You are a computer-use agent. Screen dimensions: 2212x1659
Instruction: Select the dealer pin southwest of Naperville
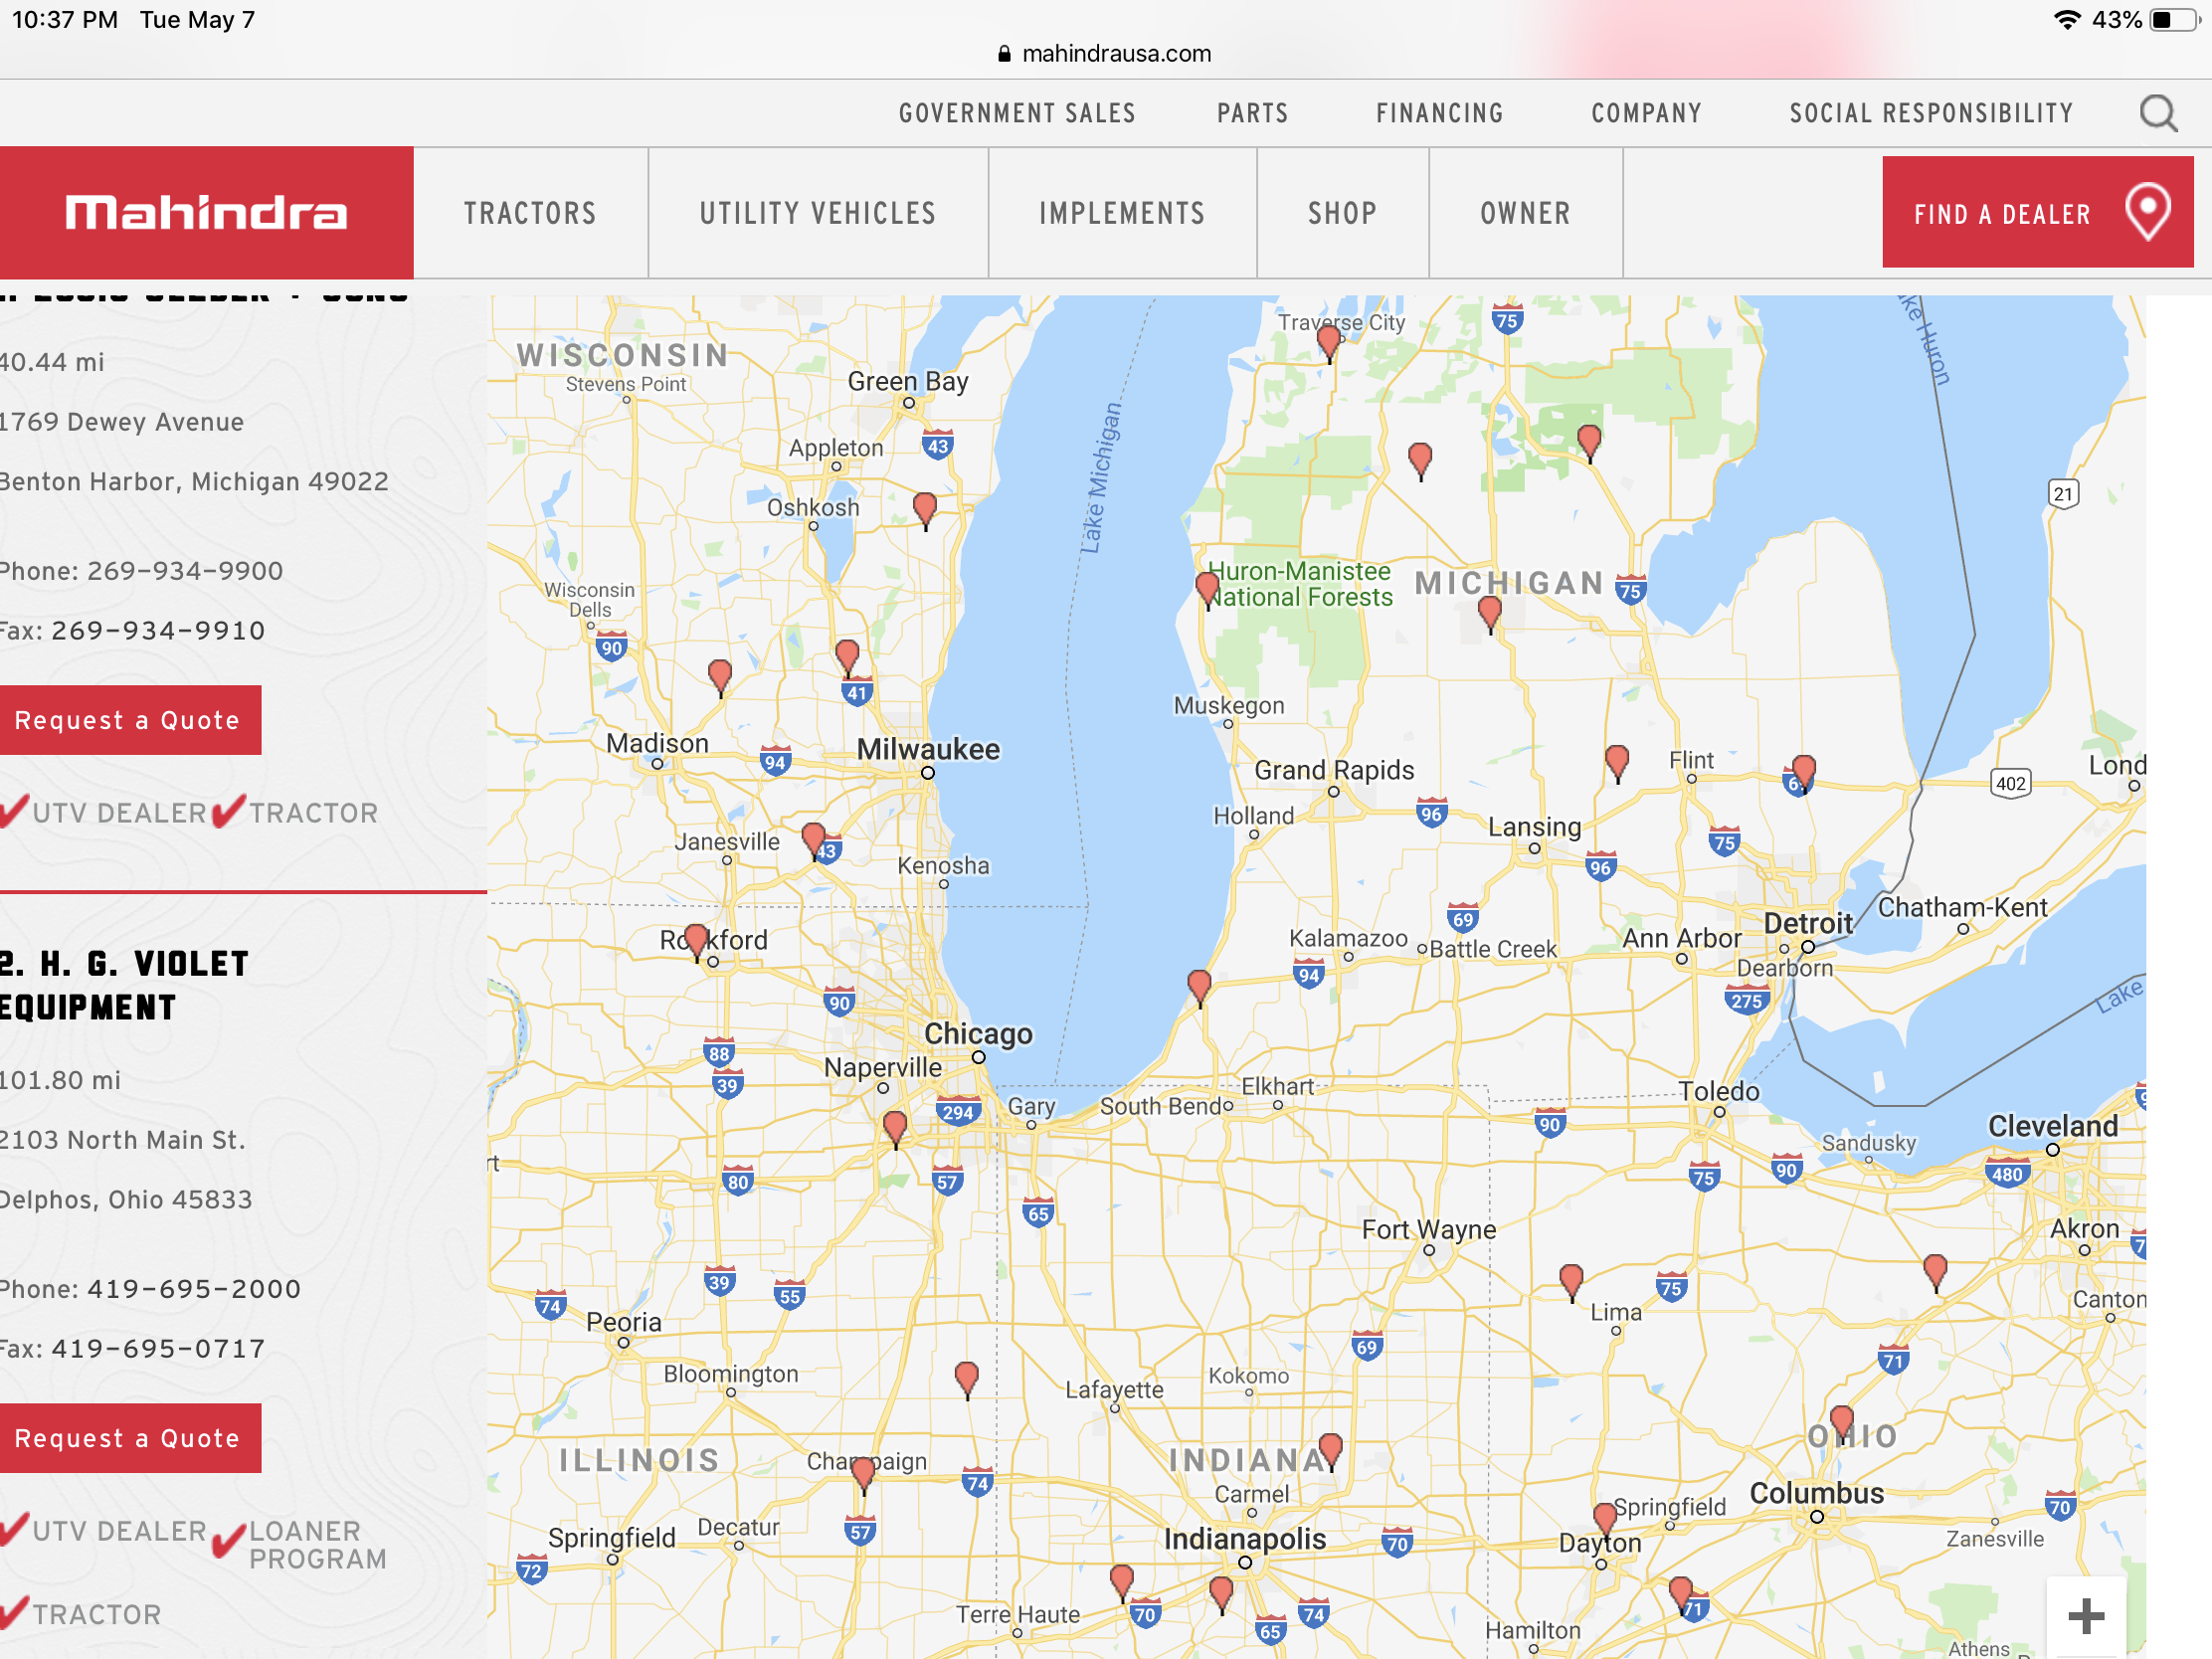click(x=895, y=1130)
